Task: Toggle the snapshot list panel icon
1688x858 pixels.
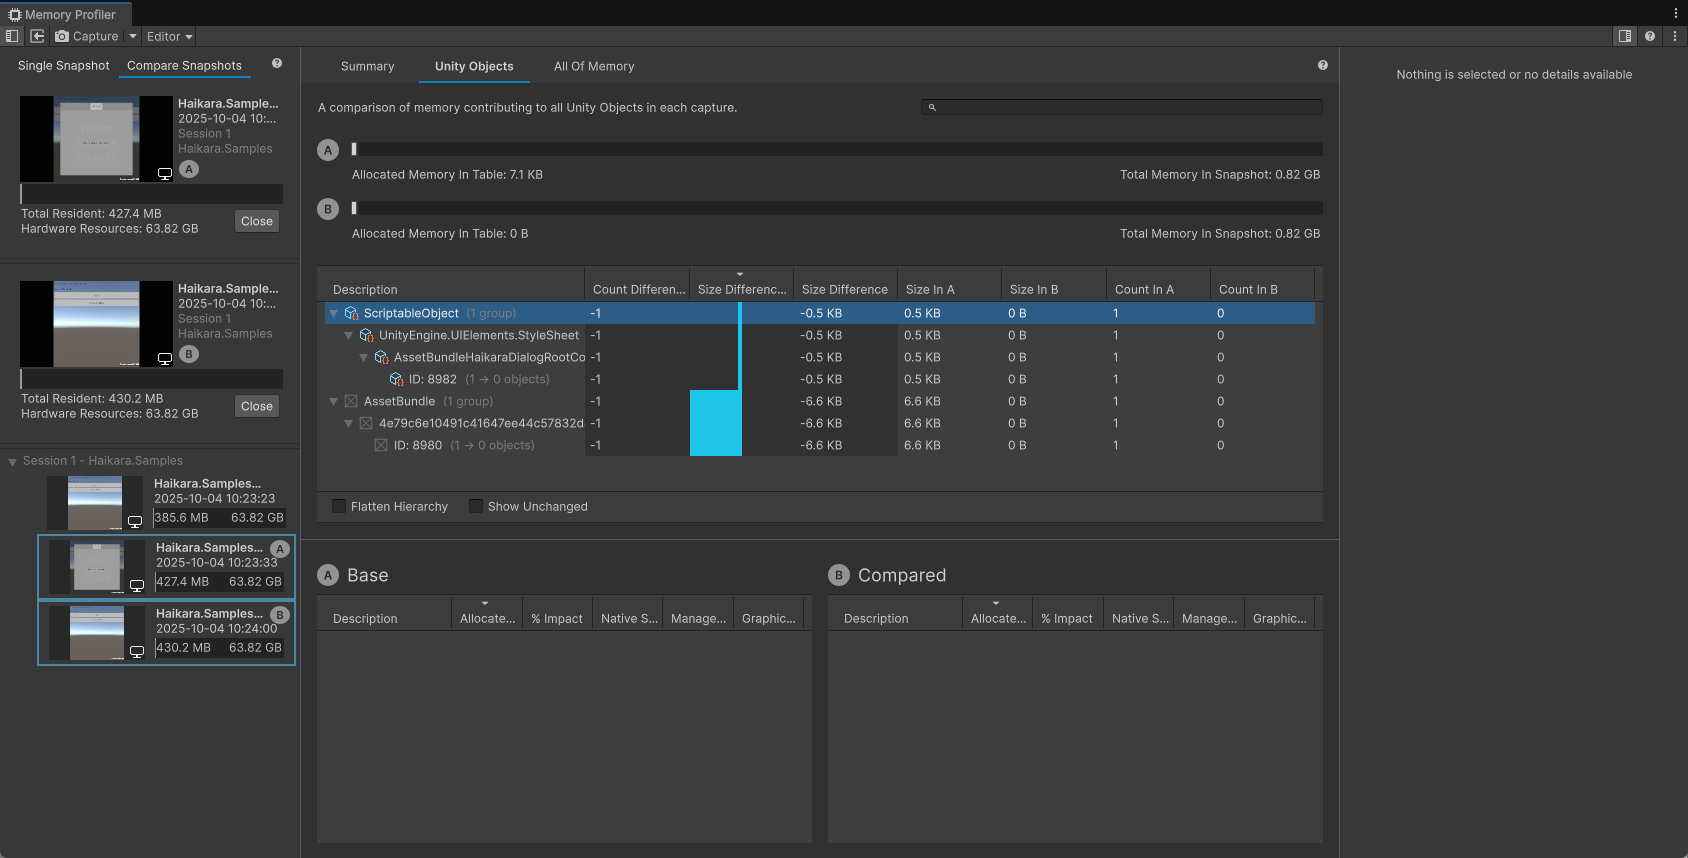Action: (x=12, y=36)
